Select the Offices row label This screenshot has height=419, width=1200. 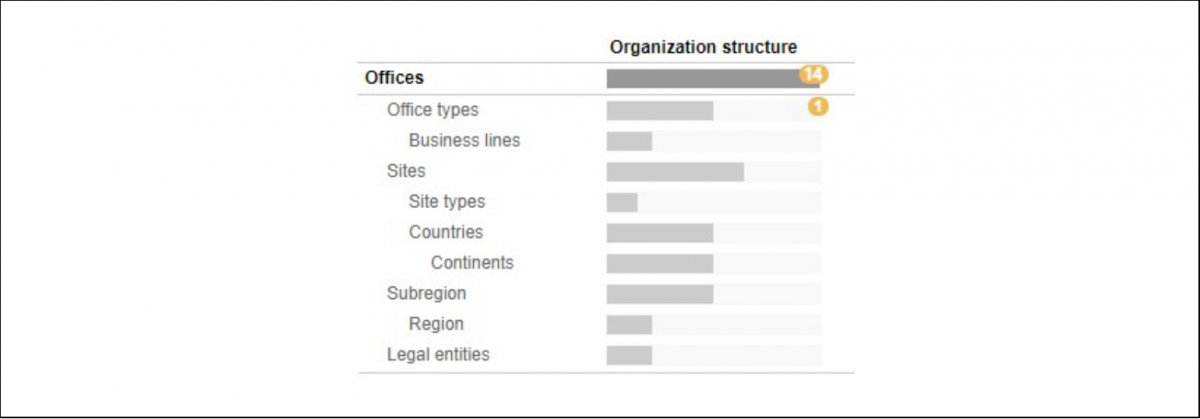[x=394, y=77]
